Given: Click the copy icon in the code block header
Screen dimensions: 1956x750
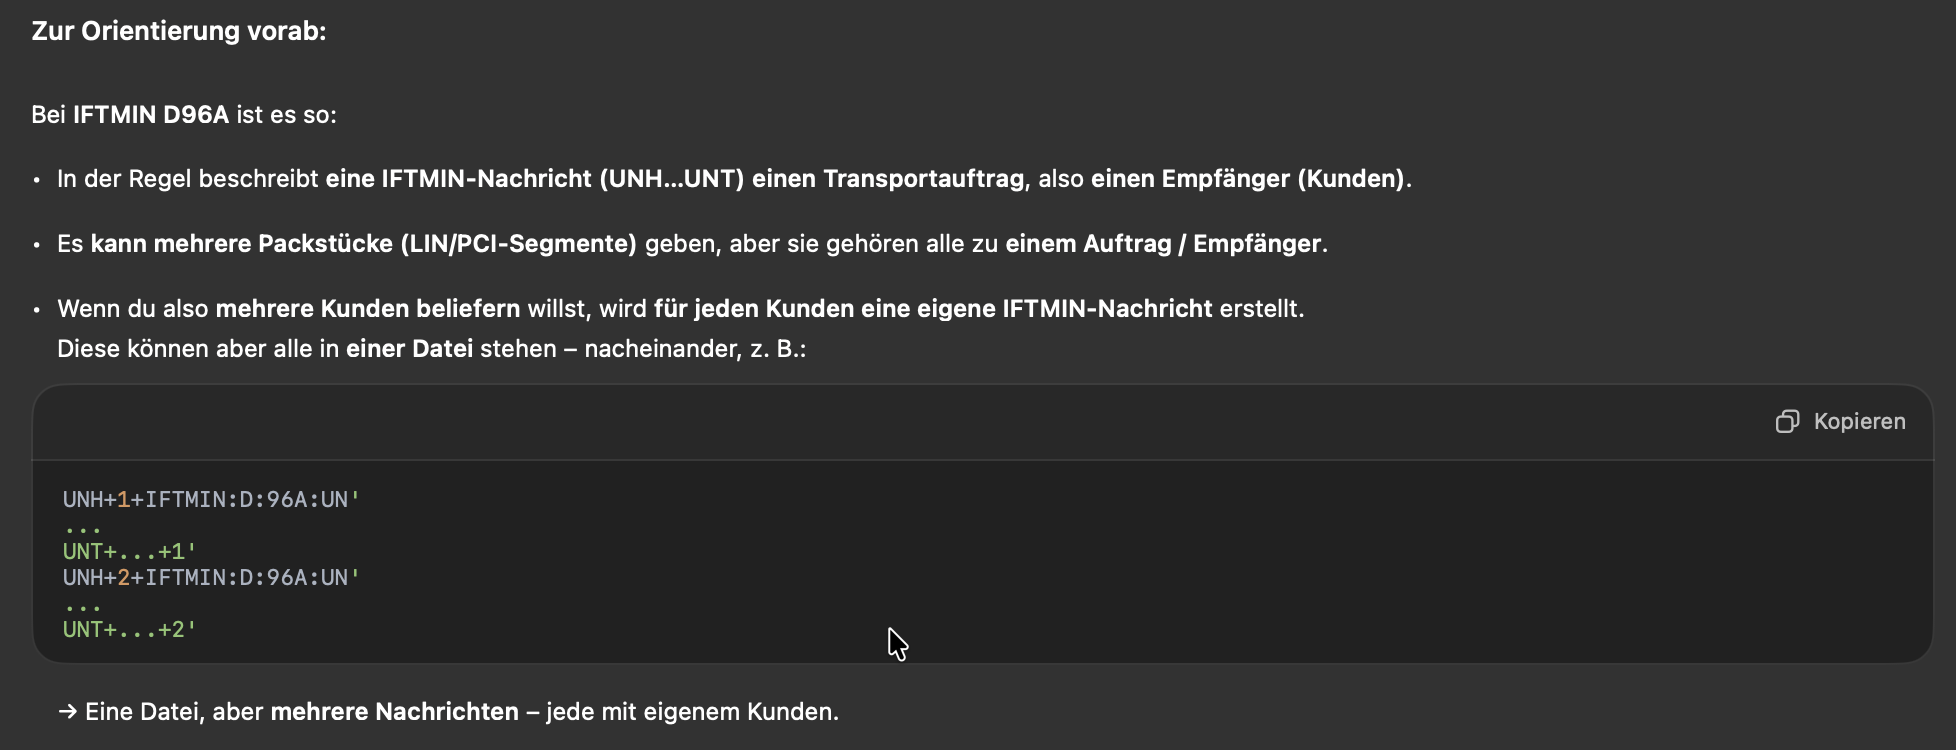Looking at the screenshot, I should tap(1787, 422).
